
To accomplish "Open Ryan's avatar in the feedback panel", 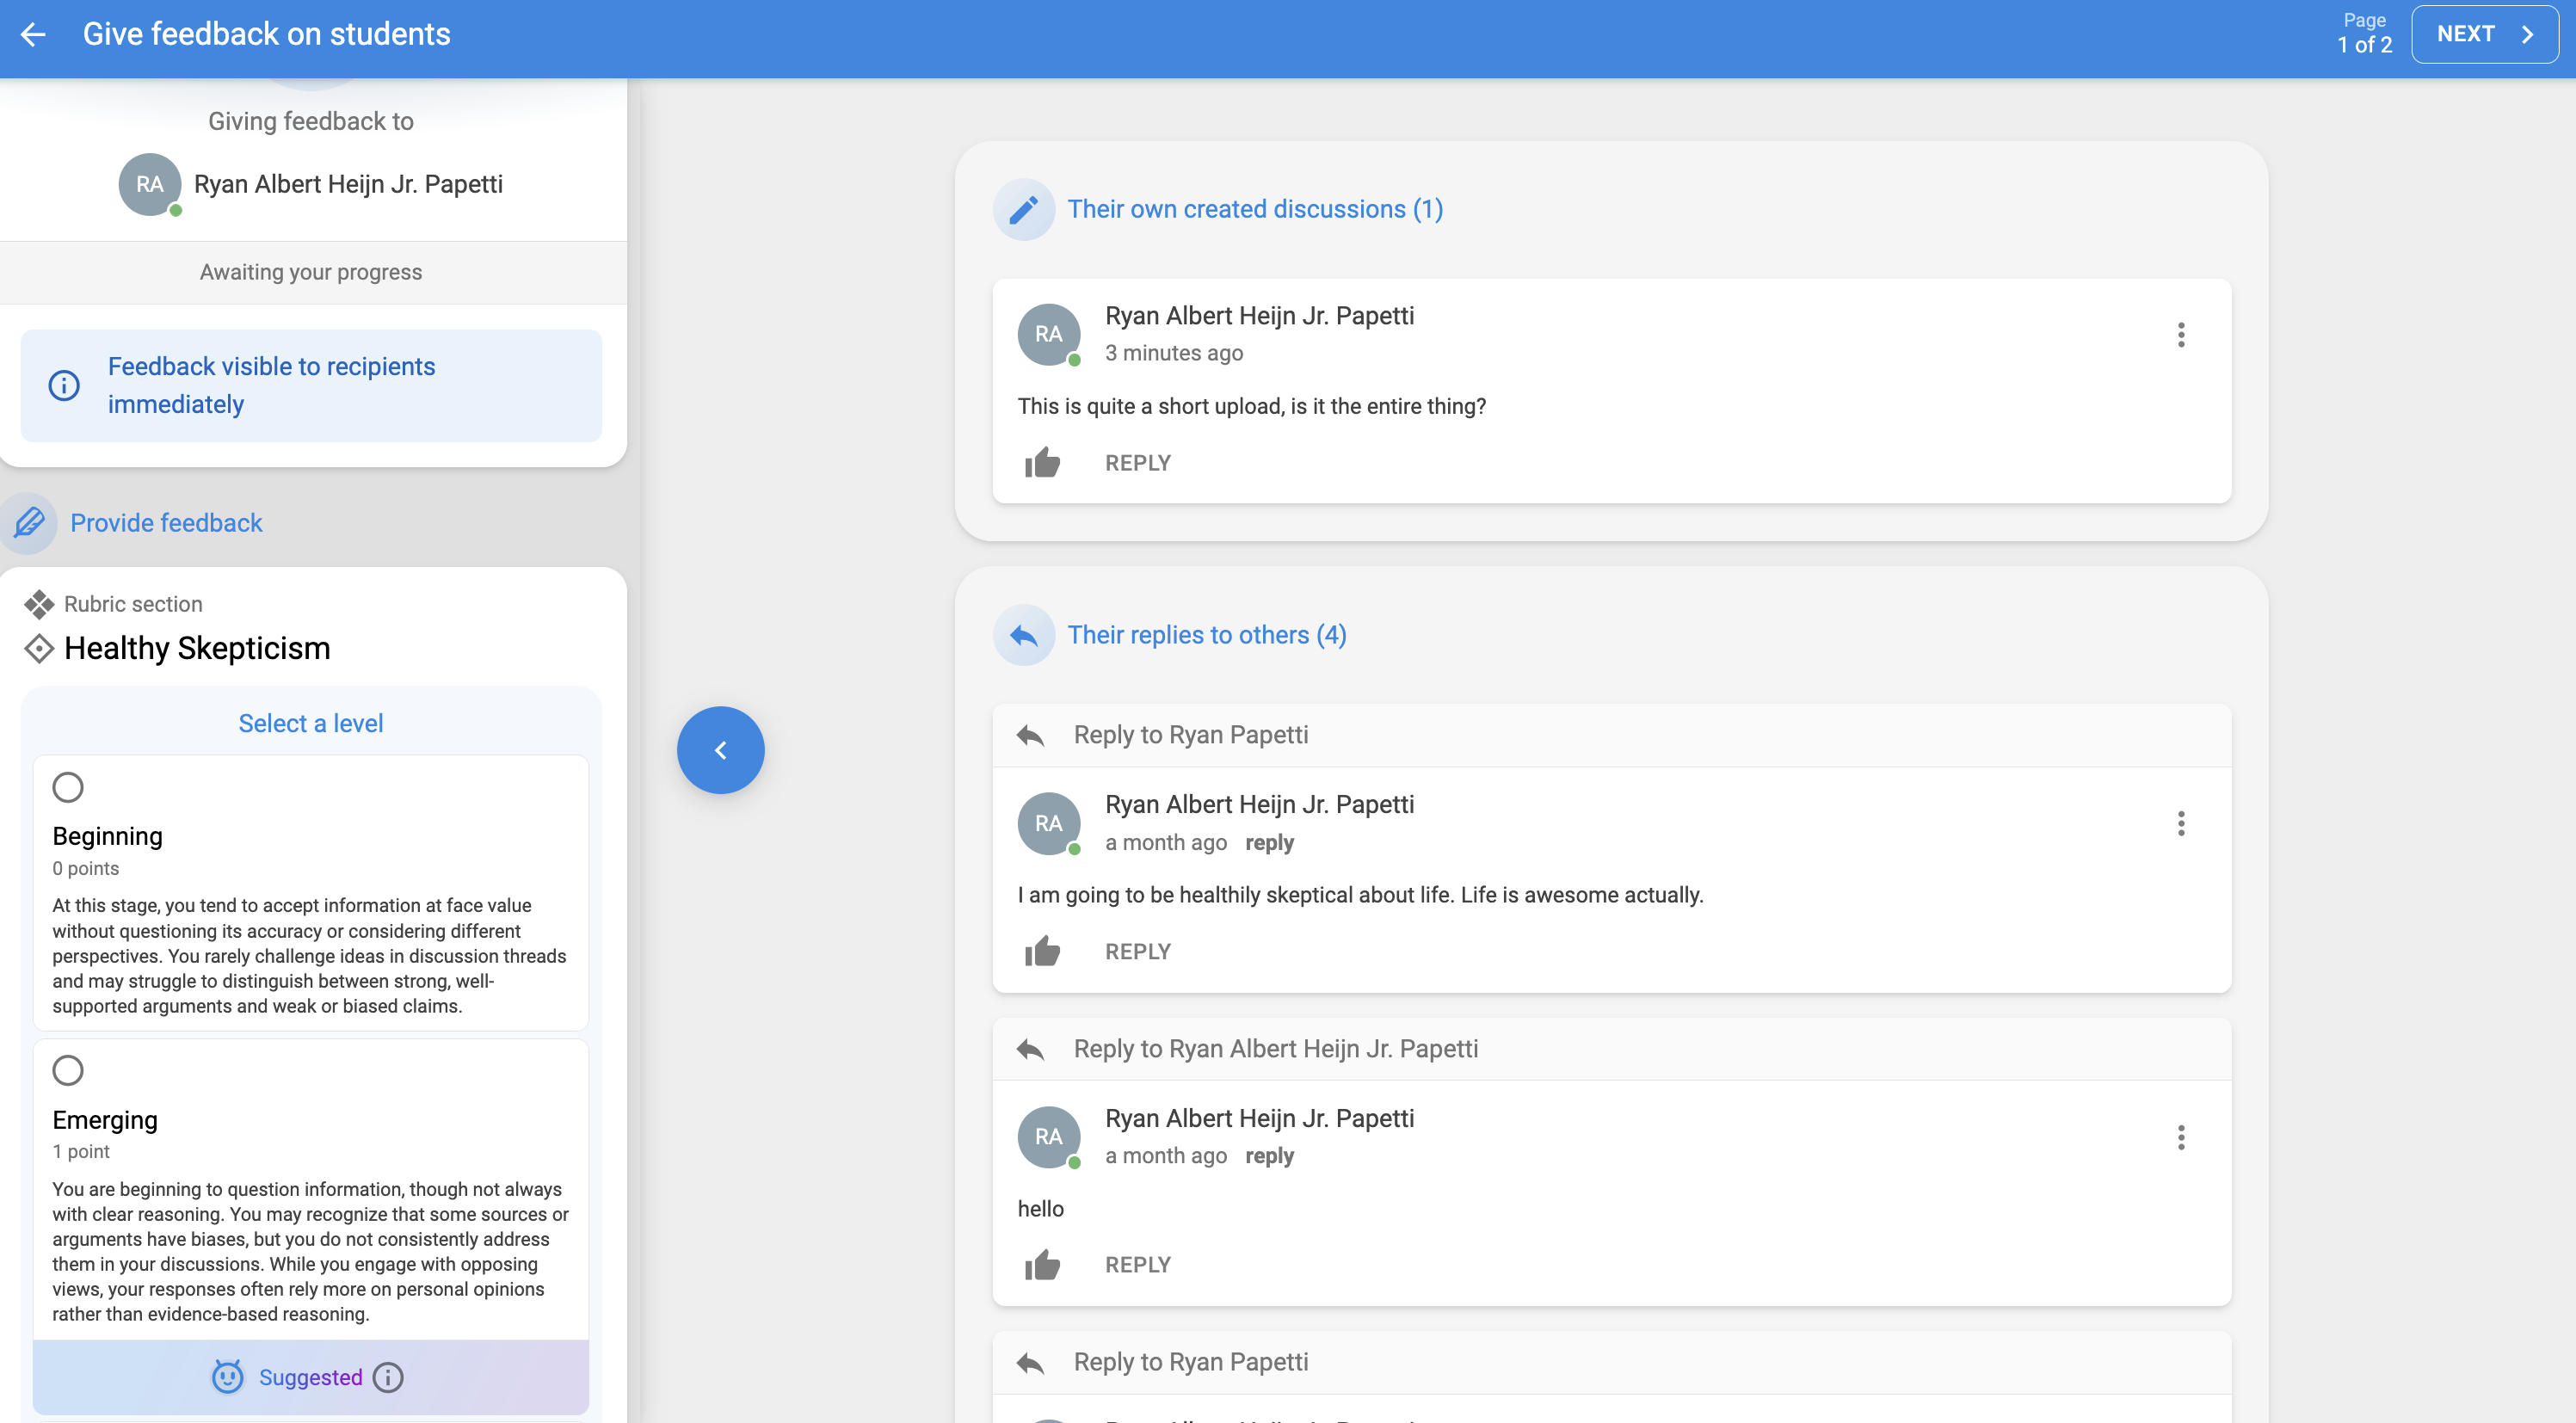I will click(150, 184).
